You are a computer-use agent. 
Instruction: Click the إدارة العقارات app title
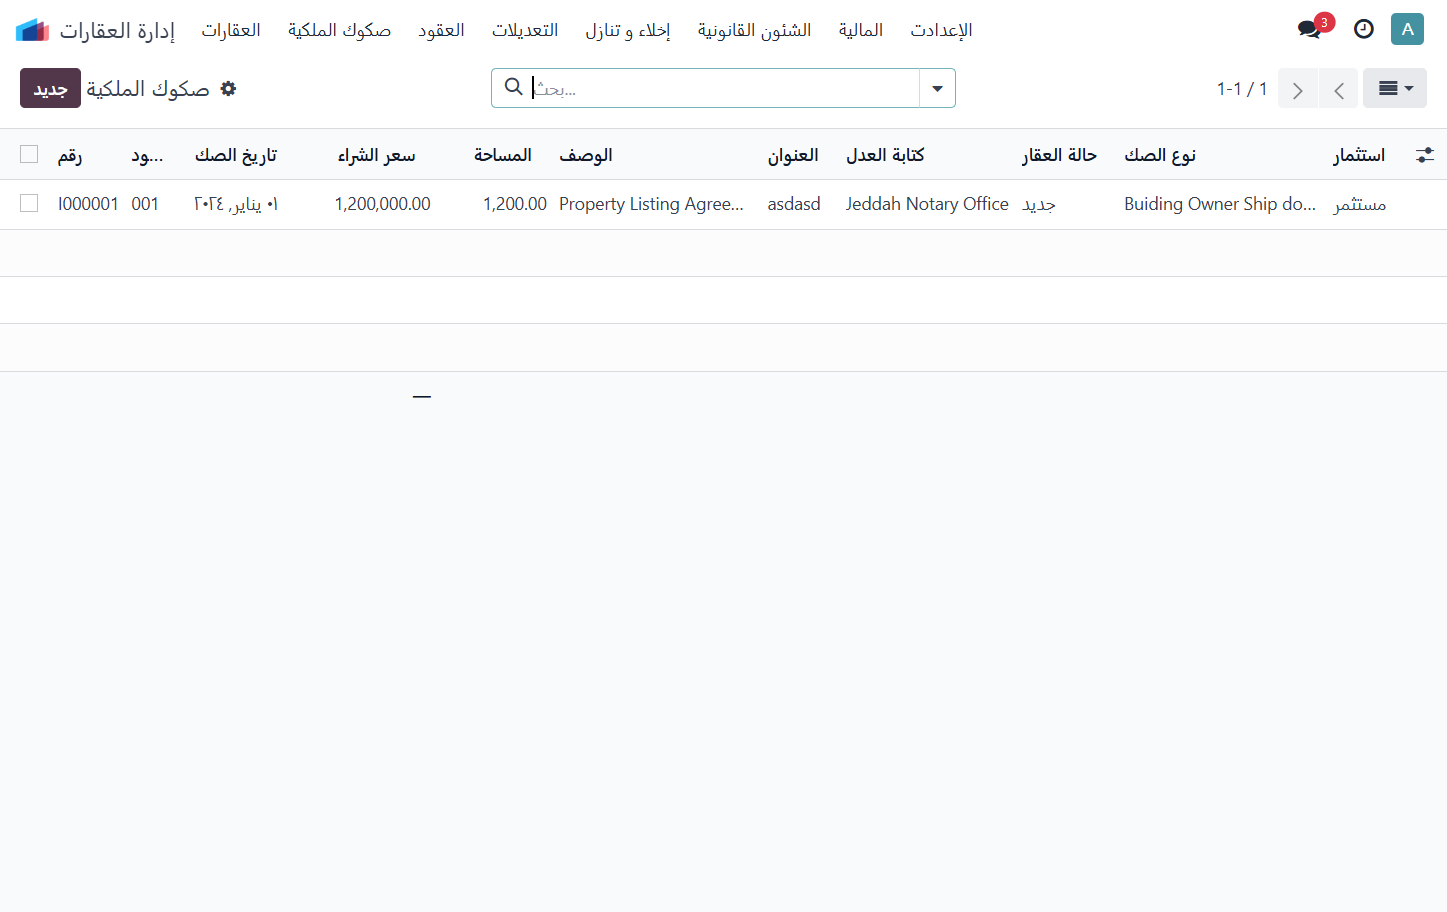117,30
